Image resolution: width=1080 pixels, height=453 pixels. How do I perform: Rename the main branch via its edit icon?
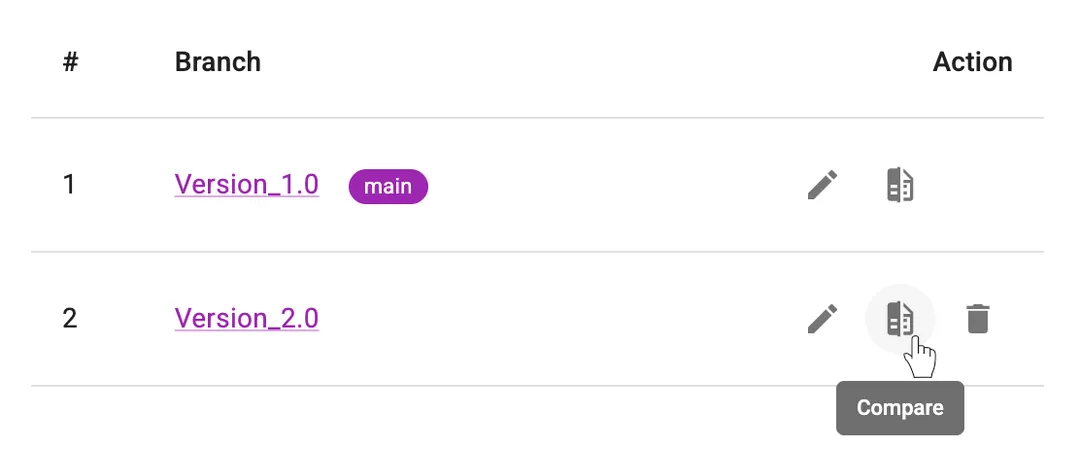[x=822, y=185]
